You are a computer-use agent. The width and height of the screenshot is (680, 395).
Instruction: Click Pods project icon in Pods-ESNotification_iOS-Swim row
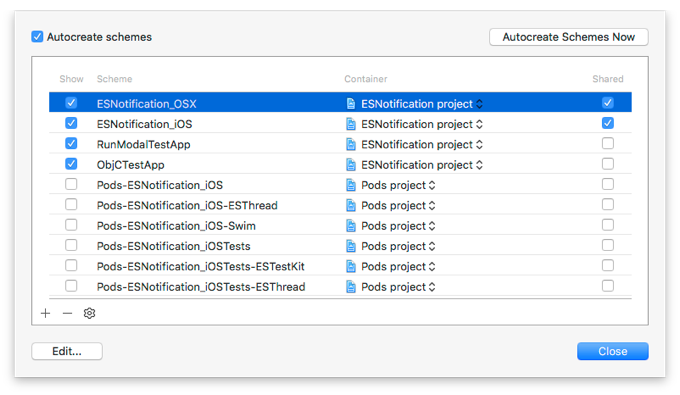click(x=351, y=225)
